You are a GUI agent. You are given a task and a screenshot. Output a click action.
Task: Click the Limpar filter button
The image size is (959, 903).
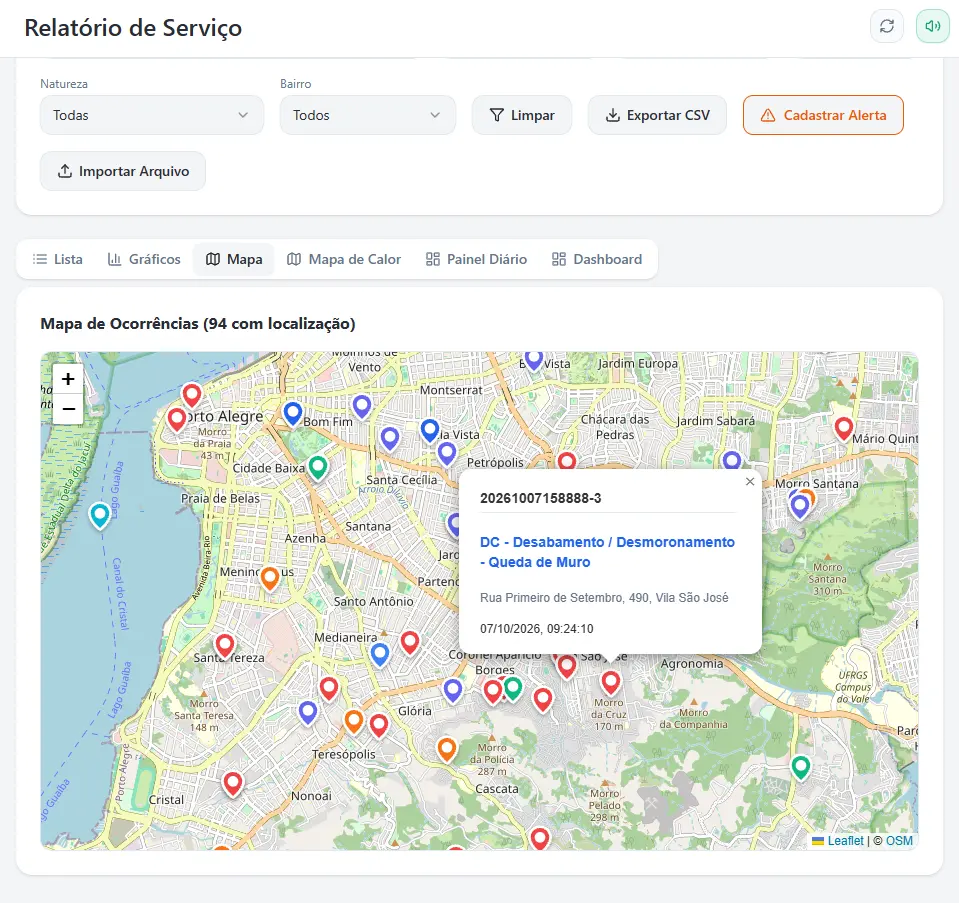(x=522, y=115)
